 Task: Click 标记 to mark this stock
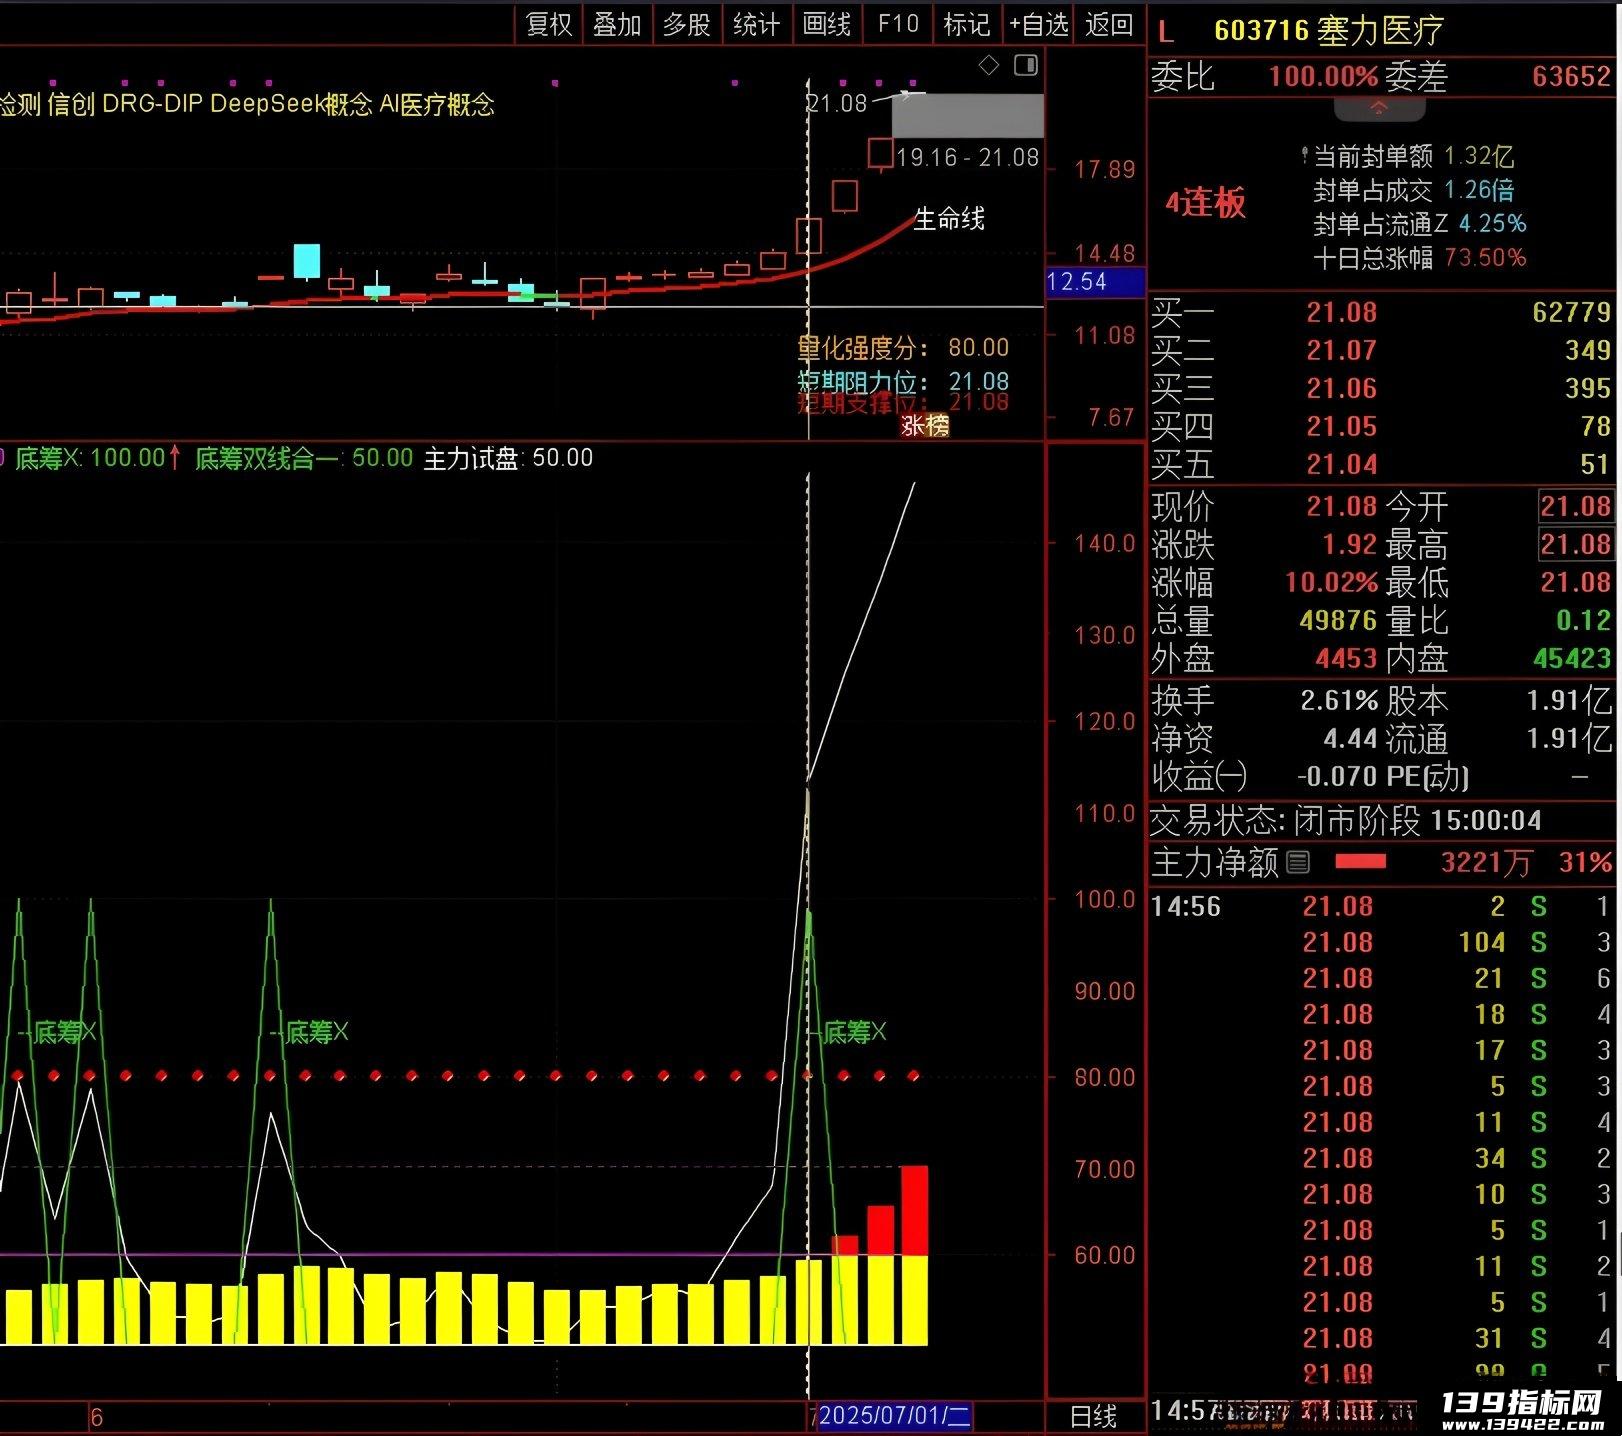point(967,24)
